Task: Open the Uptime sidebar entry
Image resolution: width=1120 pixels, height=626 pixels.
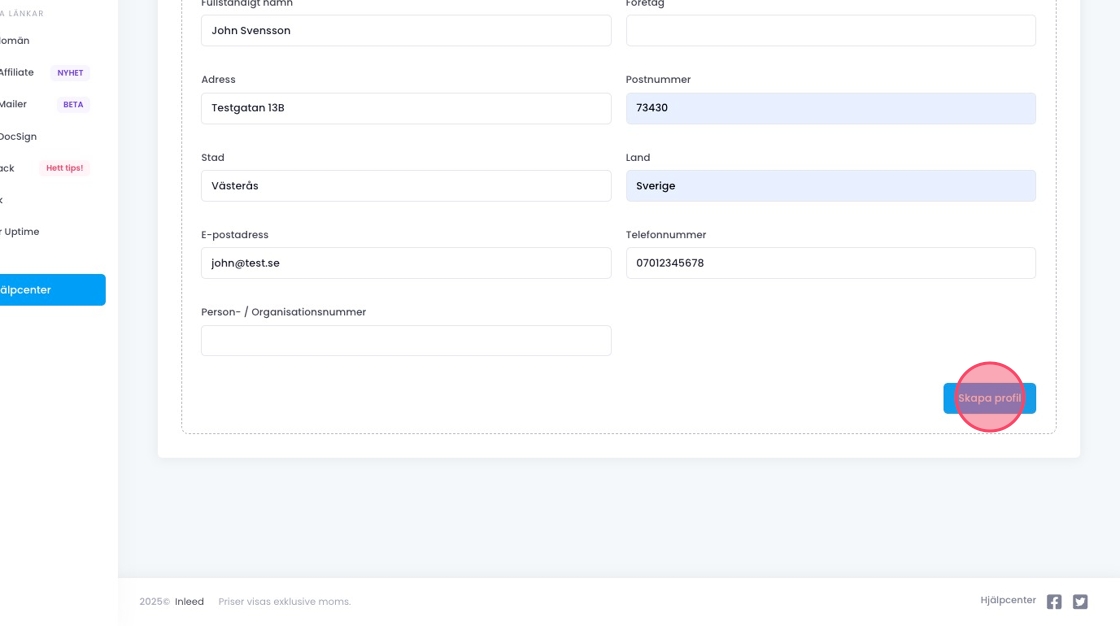Action: click(x=20, y=232)
